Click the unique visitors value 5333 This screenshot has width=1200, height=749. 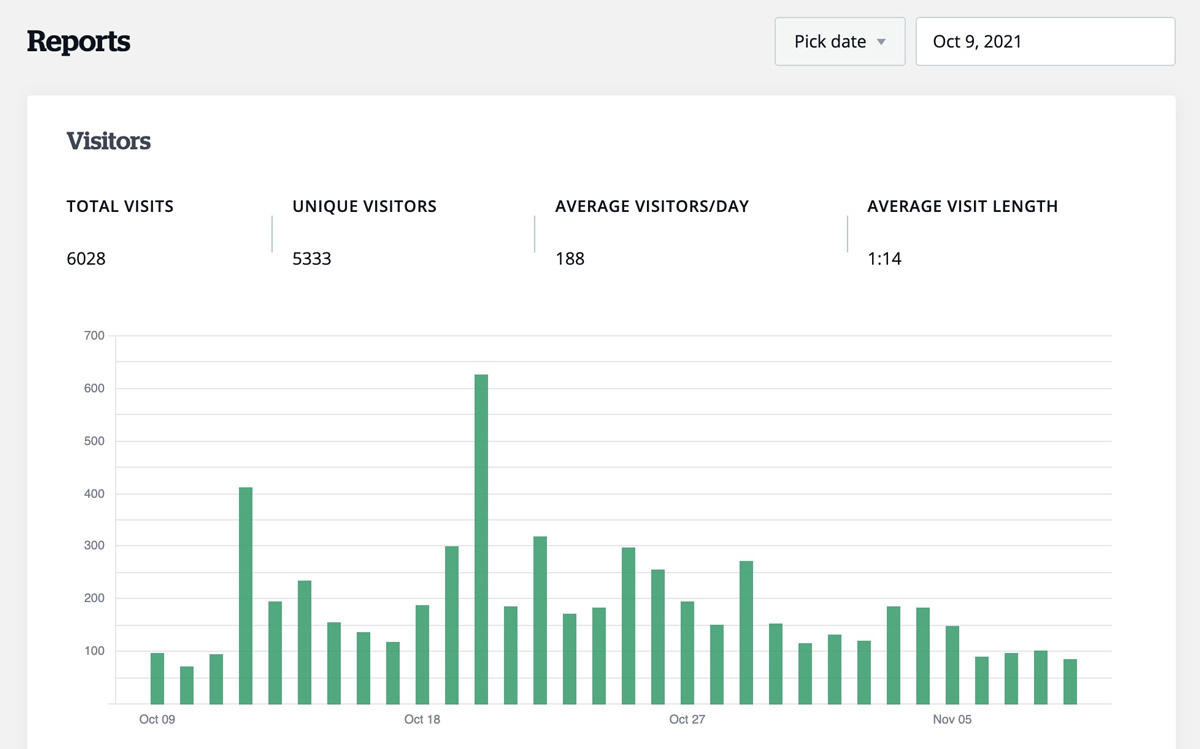point(312,259)
